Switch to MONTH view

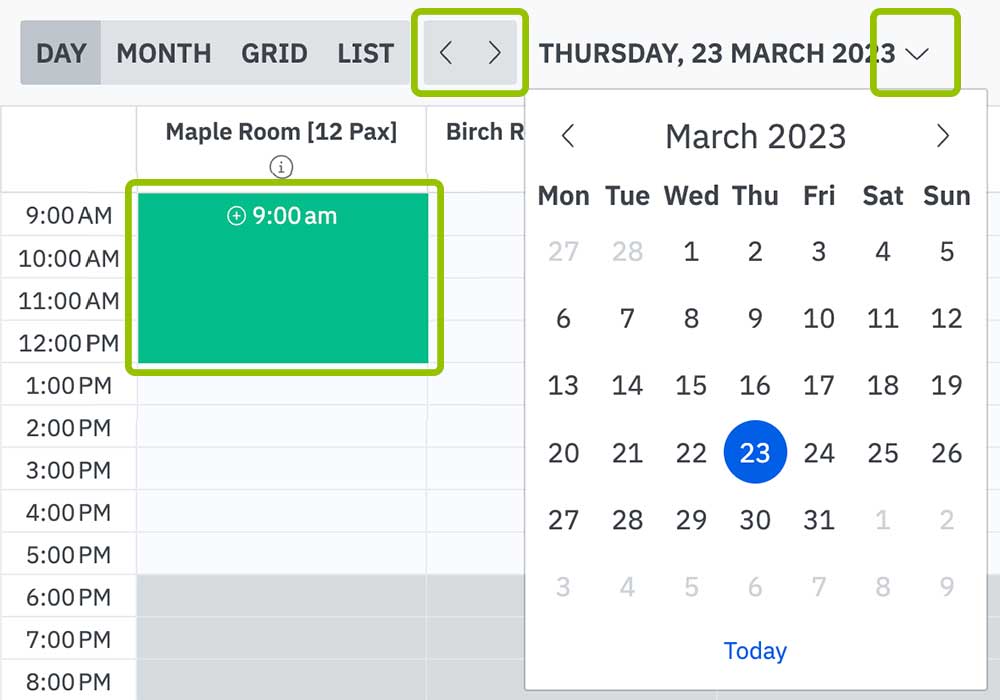coord(164,54)
